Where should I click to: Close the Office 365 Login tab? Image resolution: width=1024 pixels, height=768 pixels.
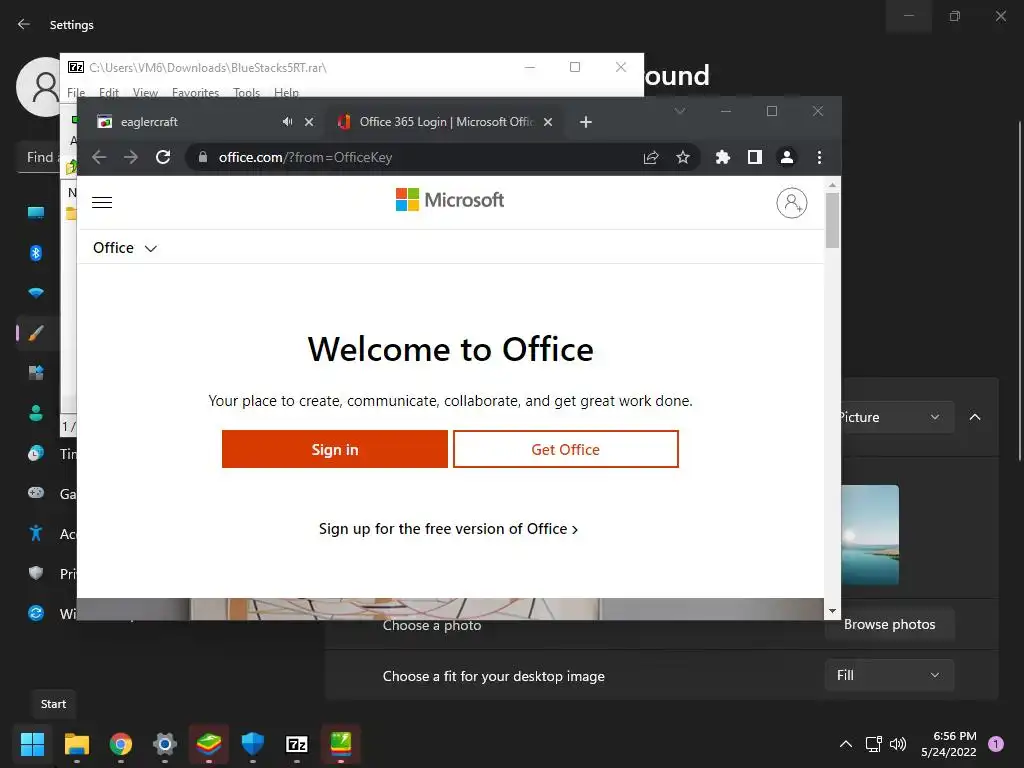click(x=548, y=122)
